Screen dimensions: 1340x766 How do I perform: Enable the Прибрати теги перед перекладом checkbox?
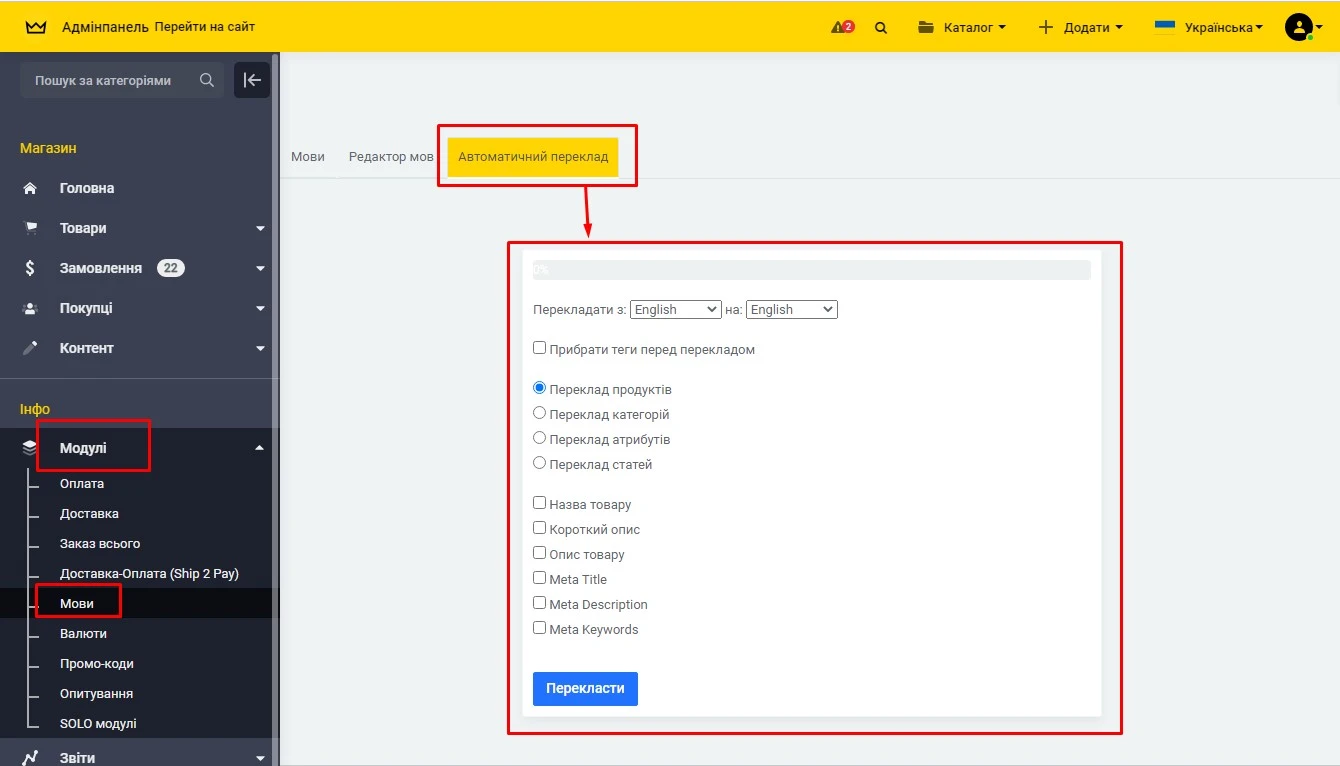pyautogui.click(x=539, y=347)
